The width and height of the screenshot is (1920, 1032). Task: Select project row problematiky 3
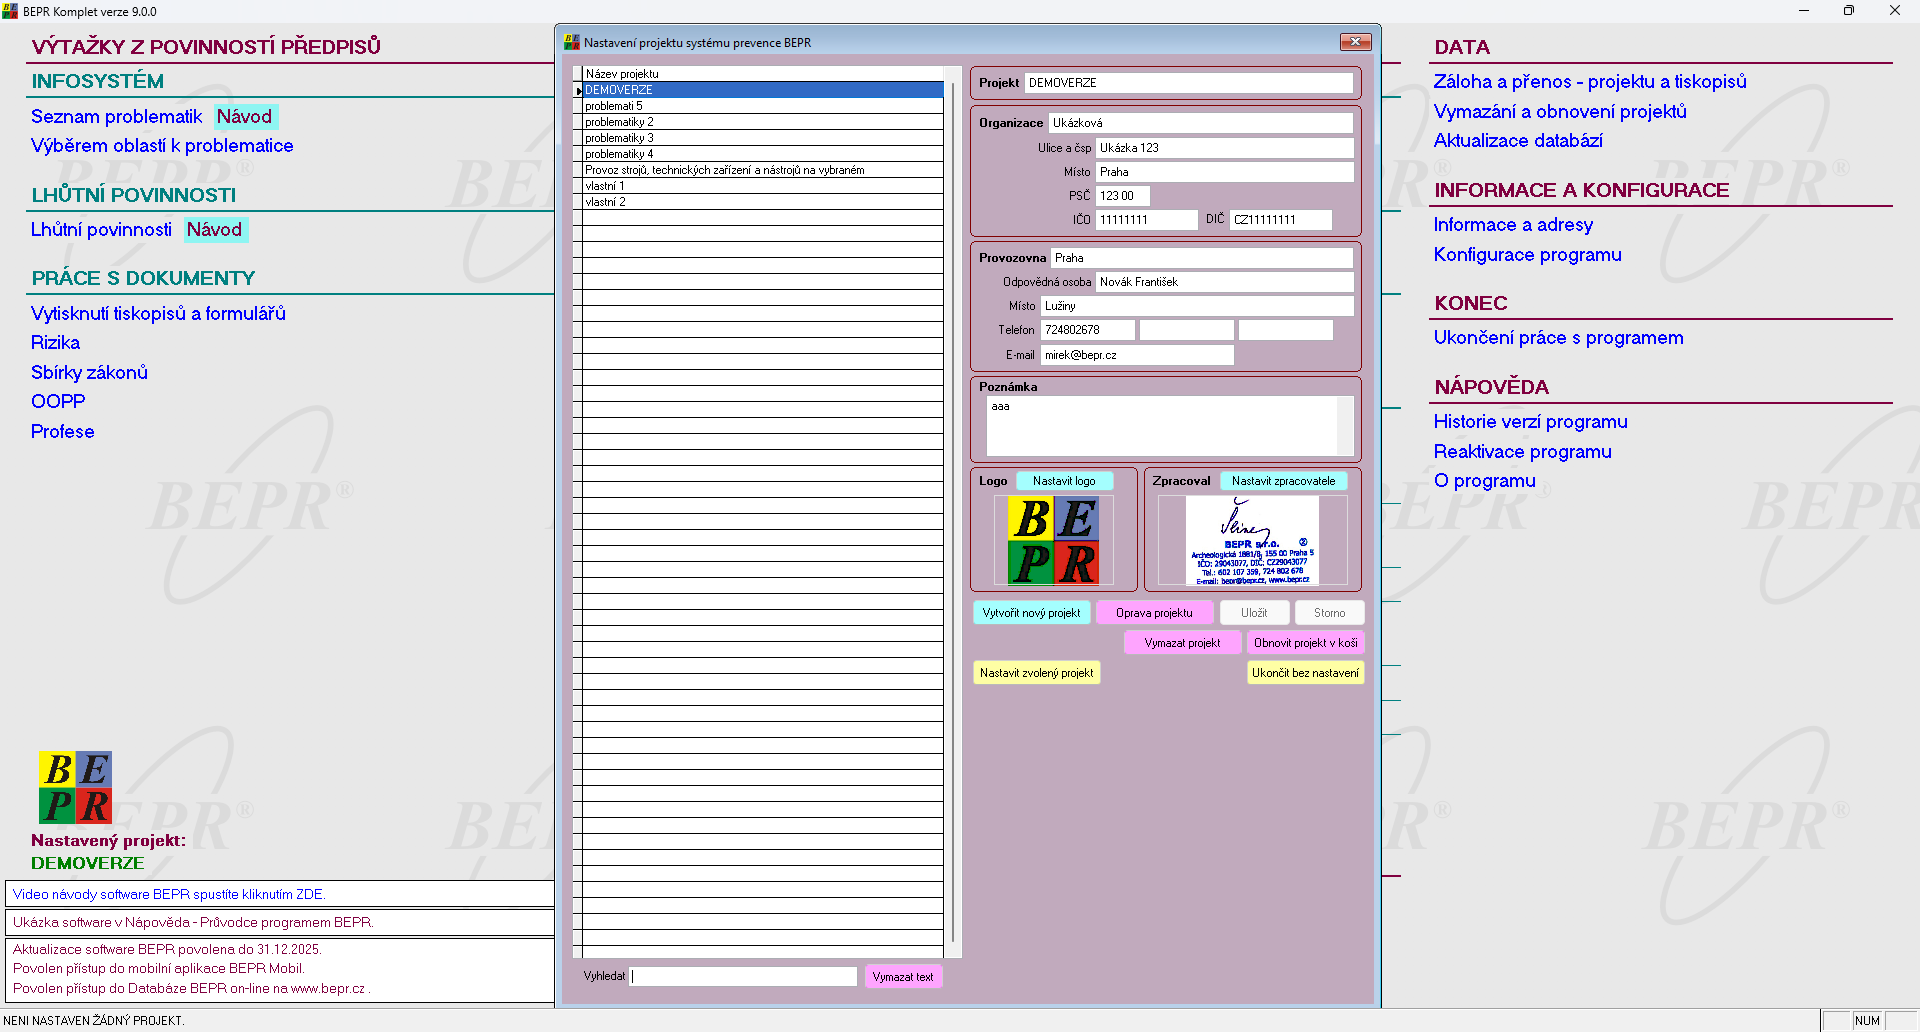coord(763,138)
